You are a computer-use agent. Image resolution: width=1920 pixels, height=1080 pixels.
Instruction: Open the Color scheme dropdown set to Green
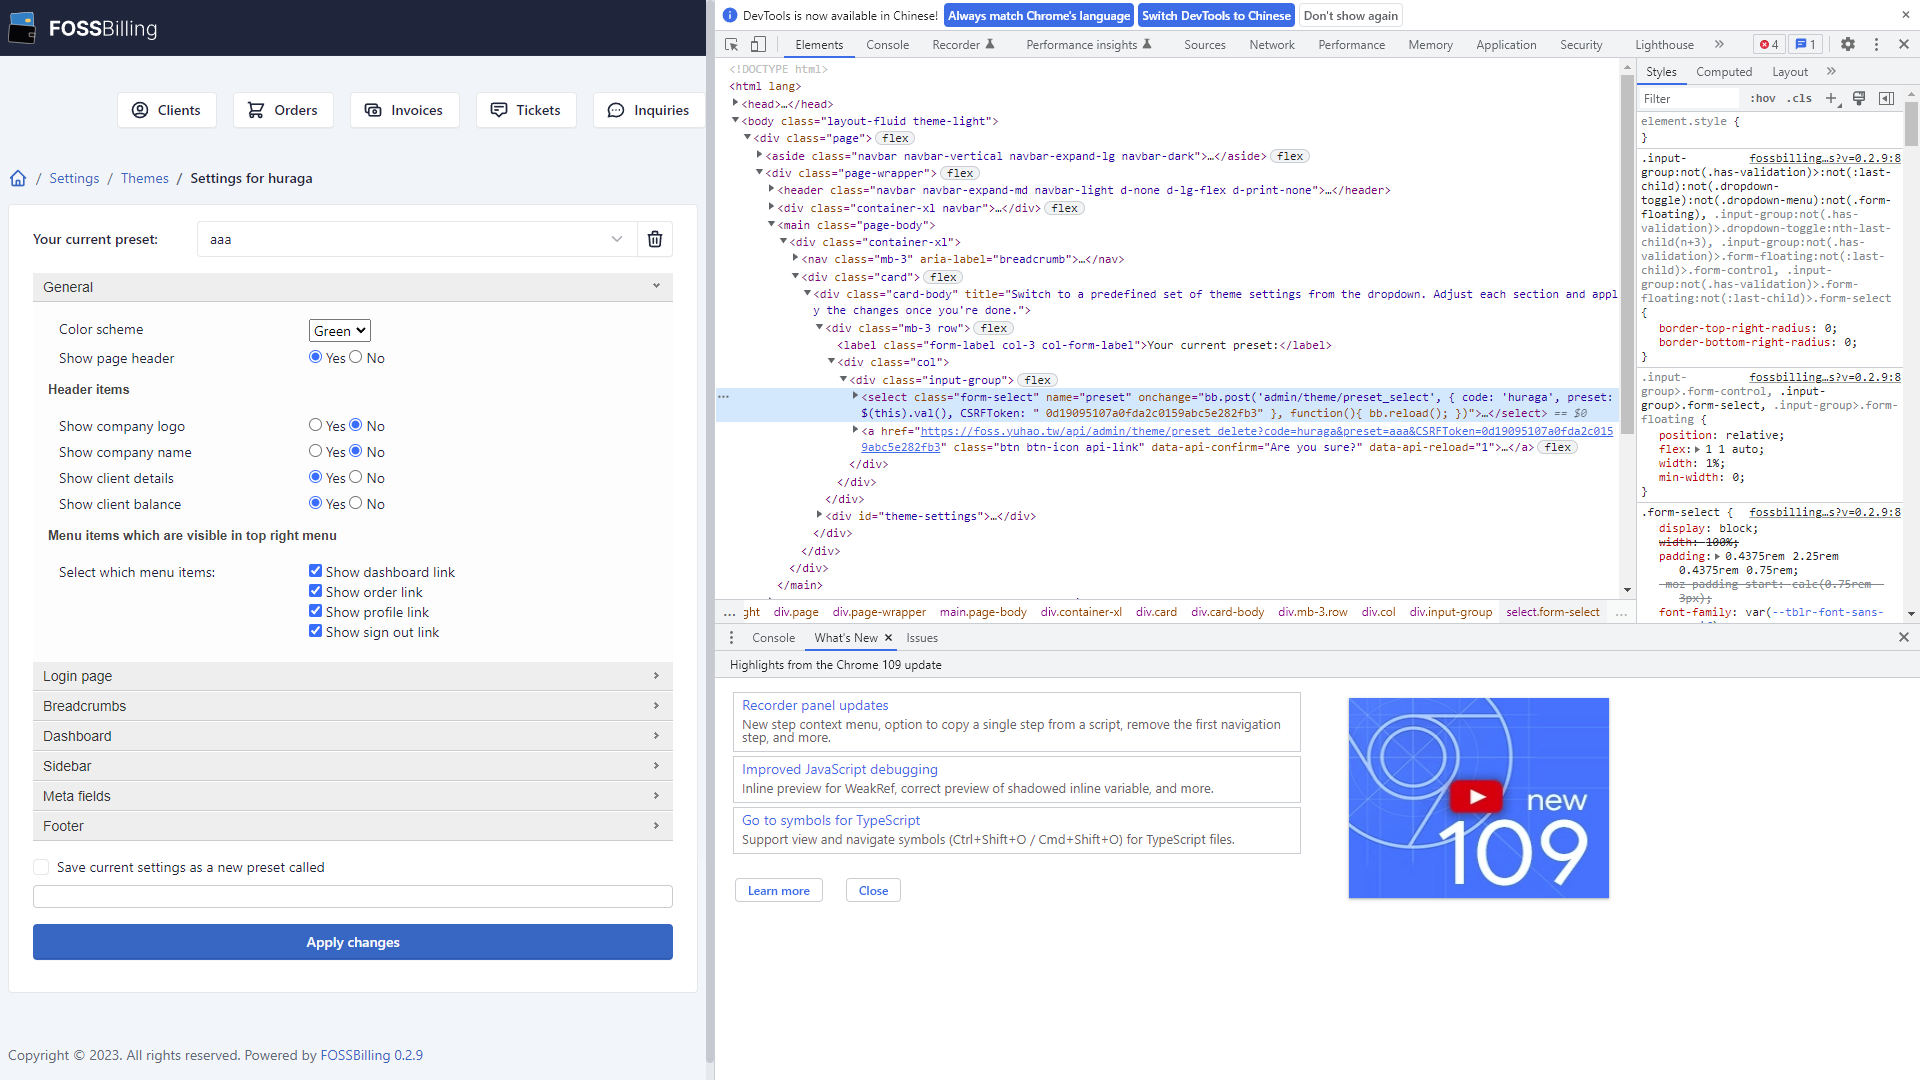(339, 330)
